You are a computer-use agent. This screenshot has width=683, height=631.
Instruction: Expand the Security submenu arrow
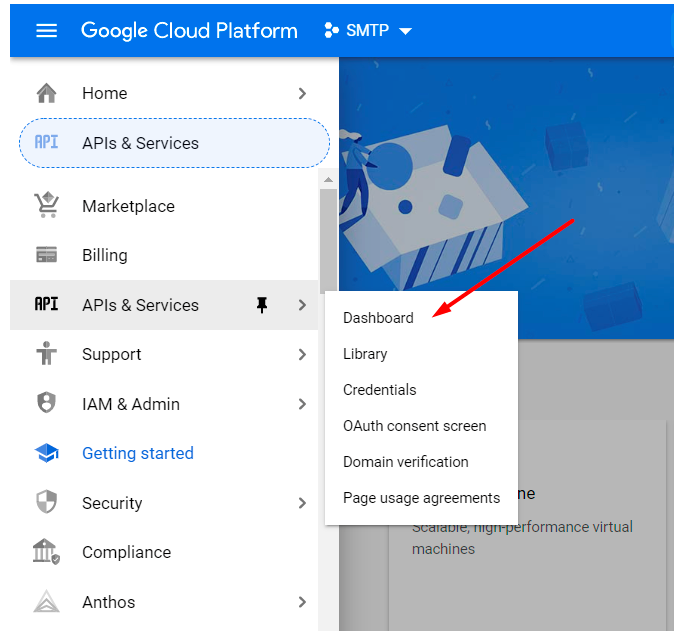point(302,503)
